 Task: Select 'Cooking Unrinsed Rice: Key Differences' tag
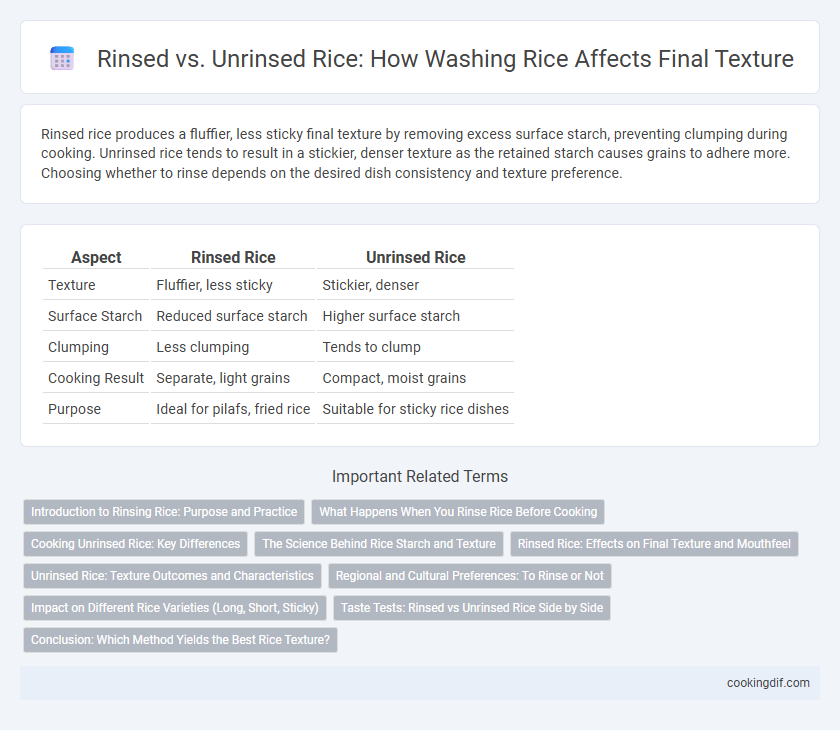[136, 544]
